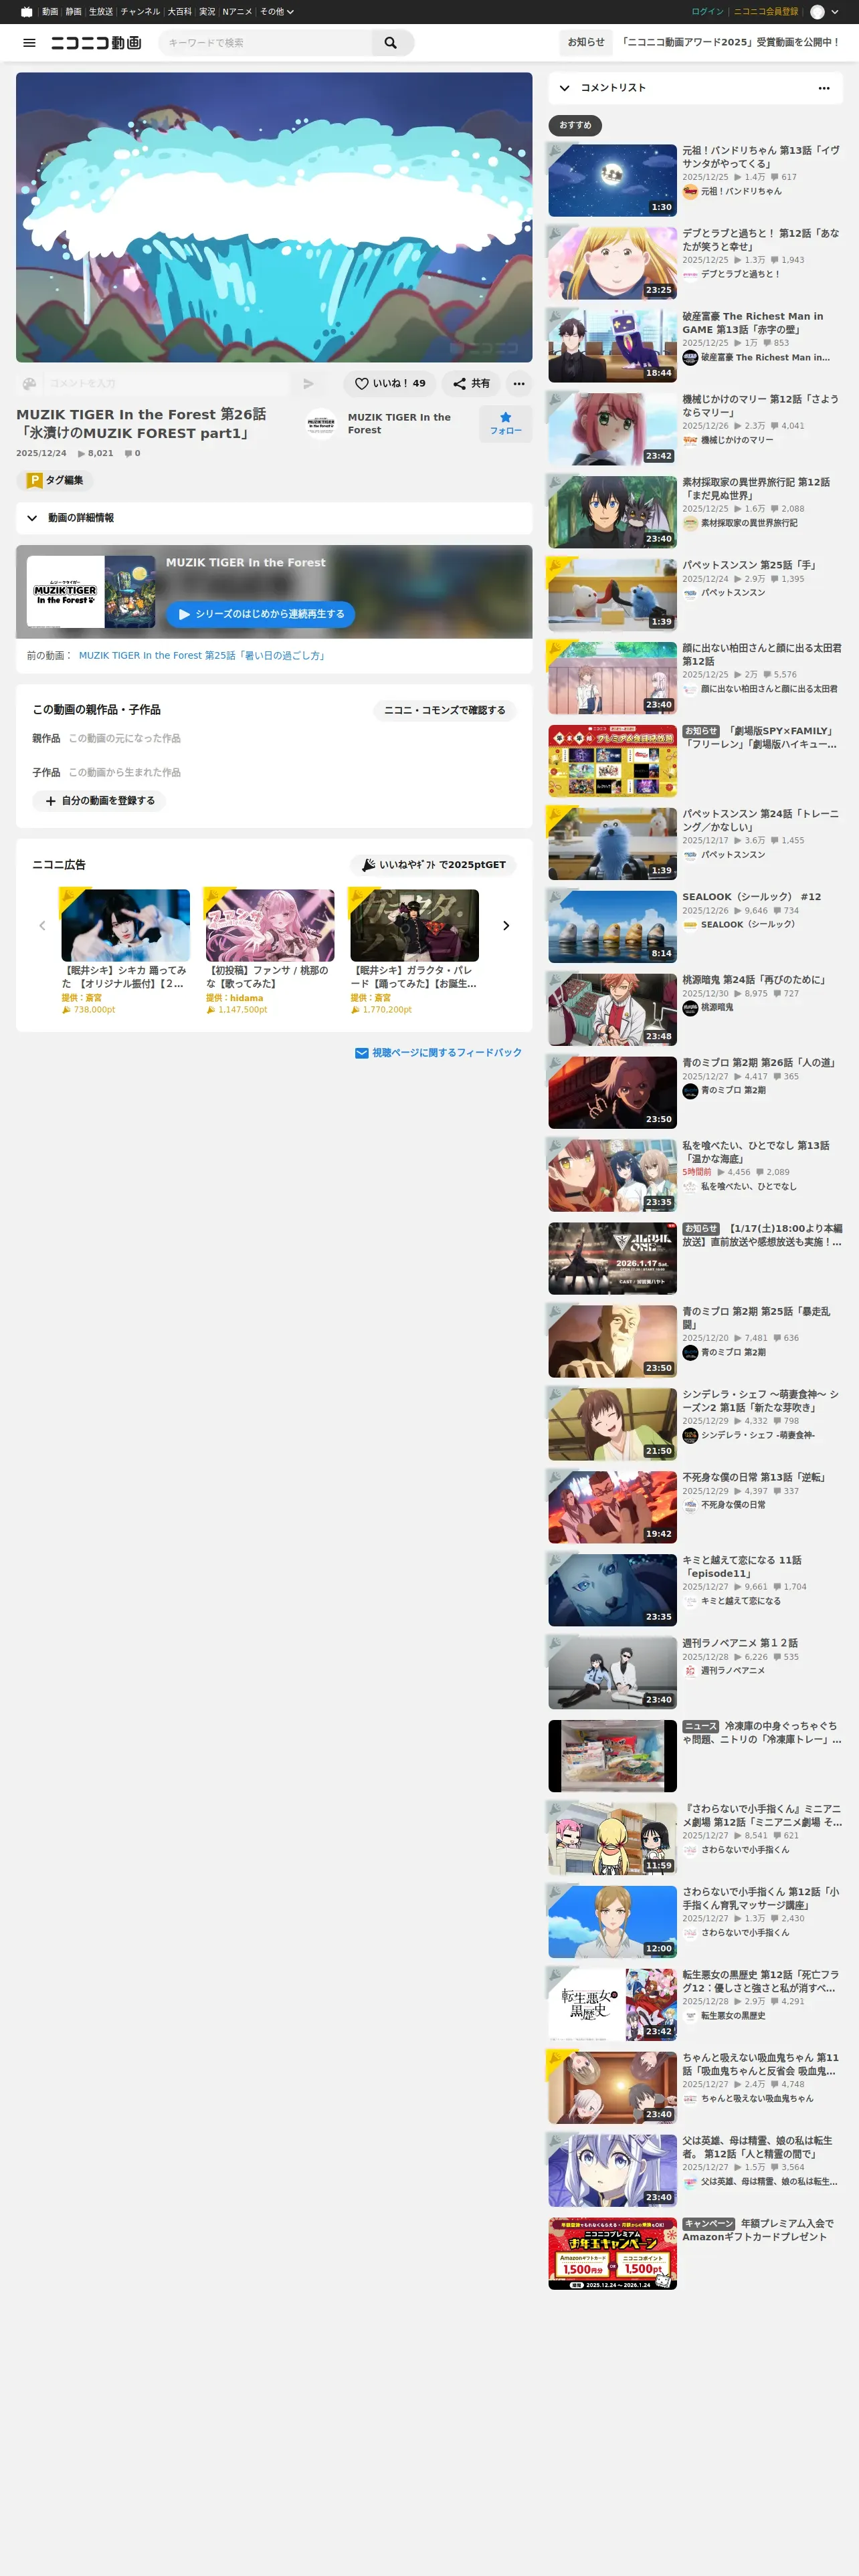
Task: Open ガラクタ・パレード ad thumbnail
Action: [414, 926]
